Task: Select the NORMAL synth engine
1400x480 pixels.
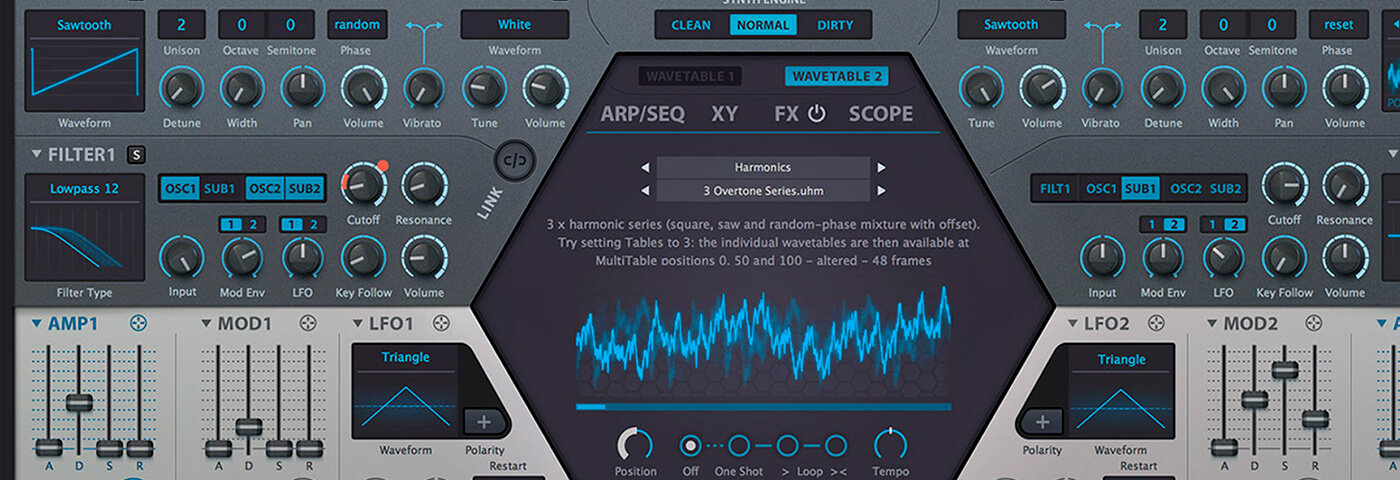Action: pos(763,25)
